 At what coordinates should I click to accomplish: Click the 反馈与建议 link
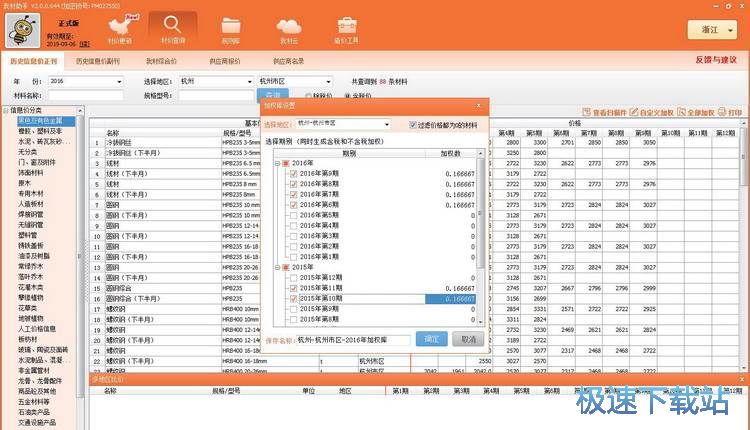click(715, 60)
